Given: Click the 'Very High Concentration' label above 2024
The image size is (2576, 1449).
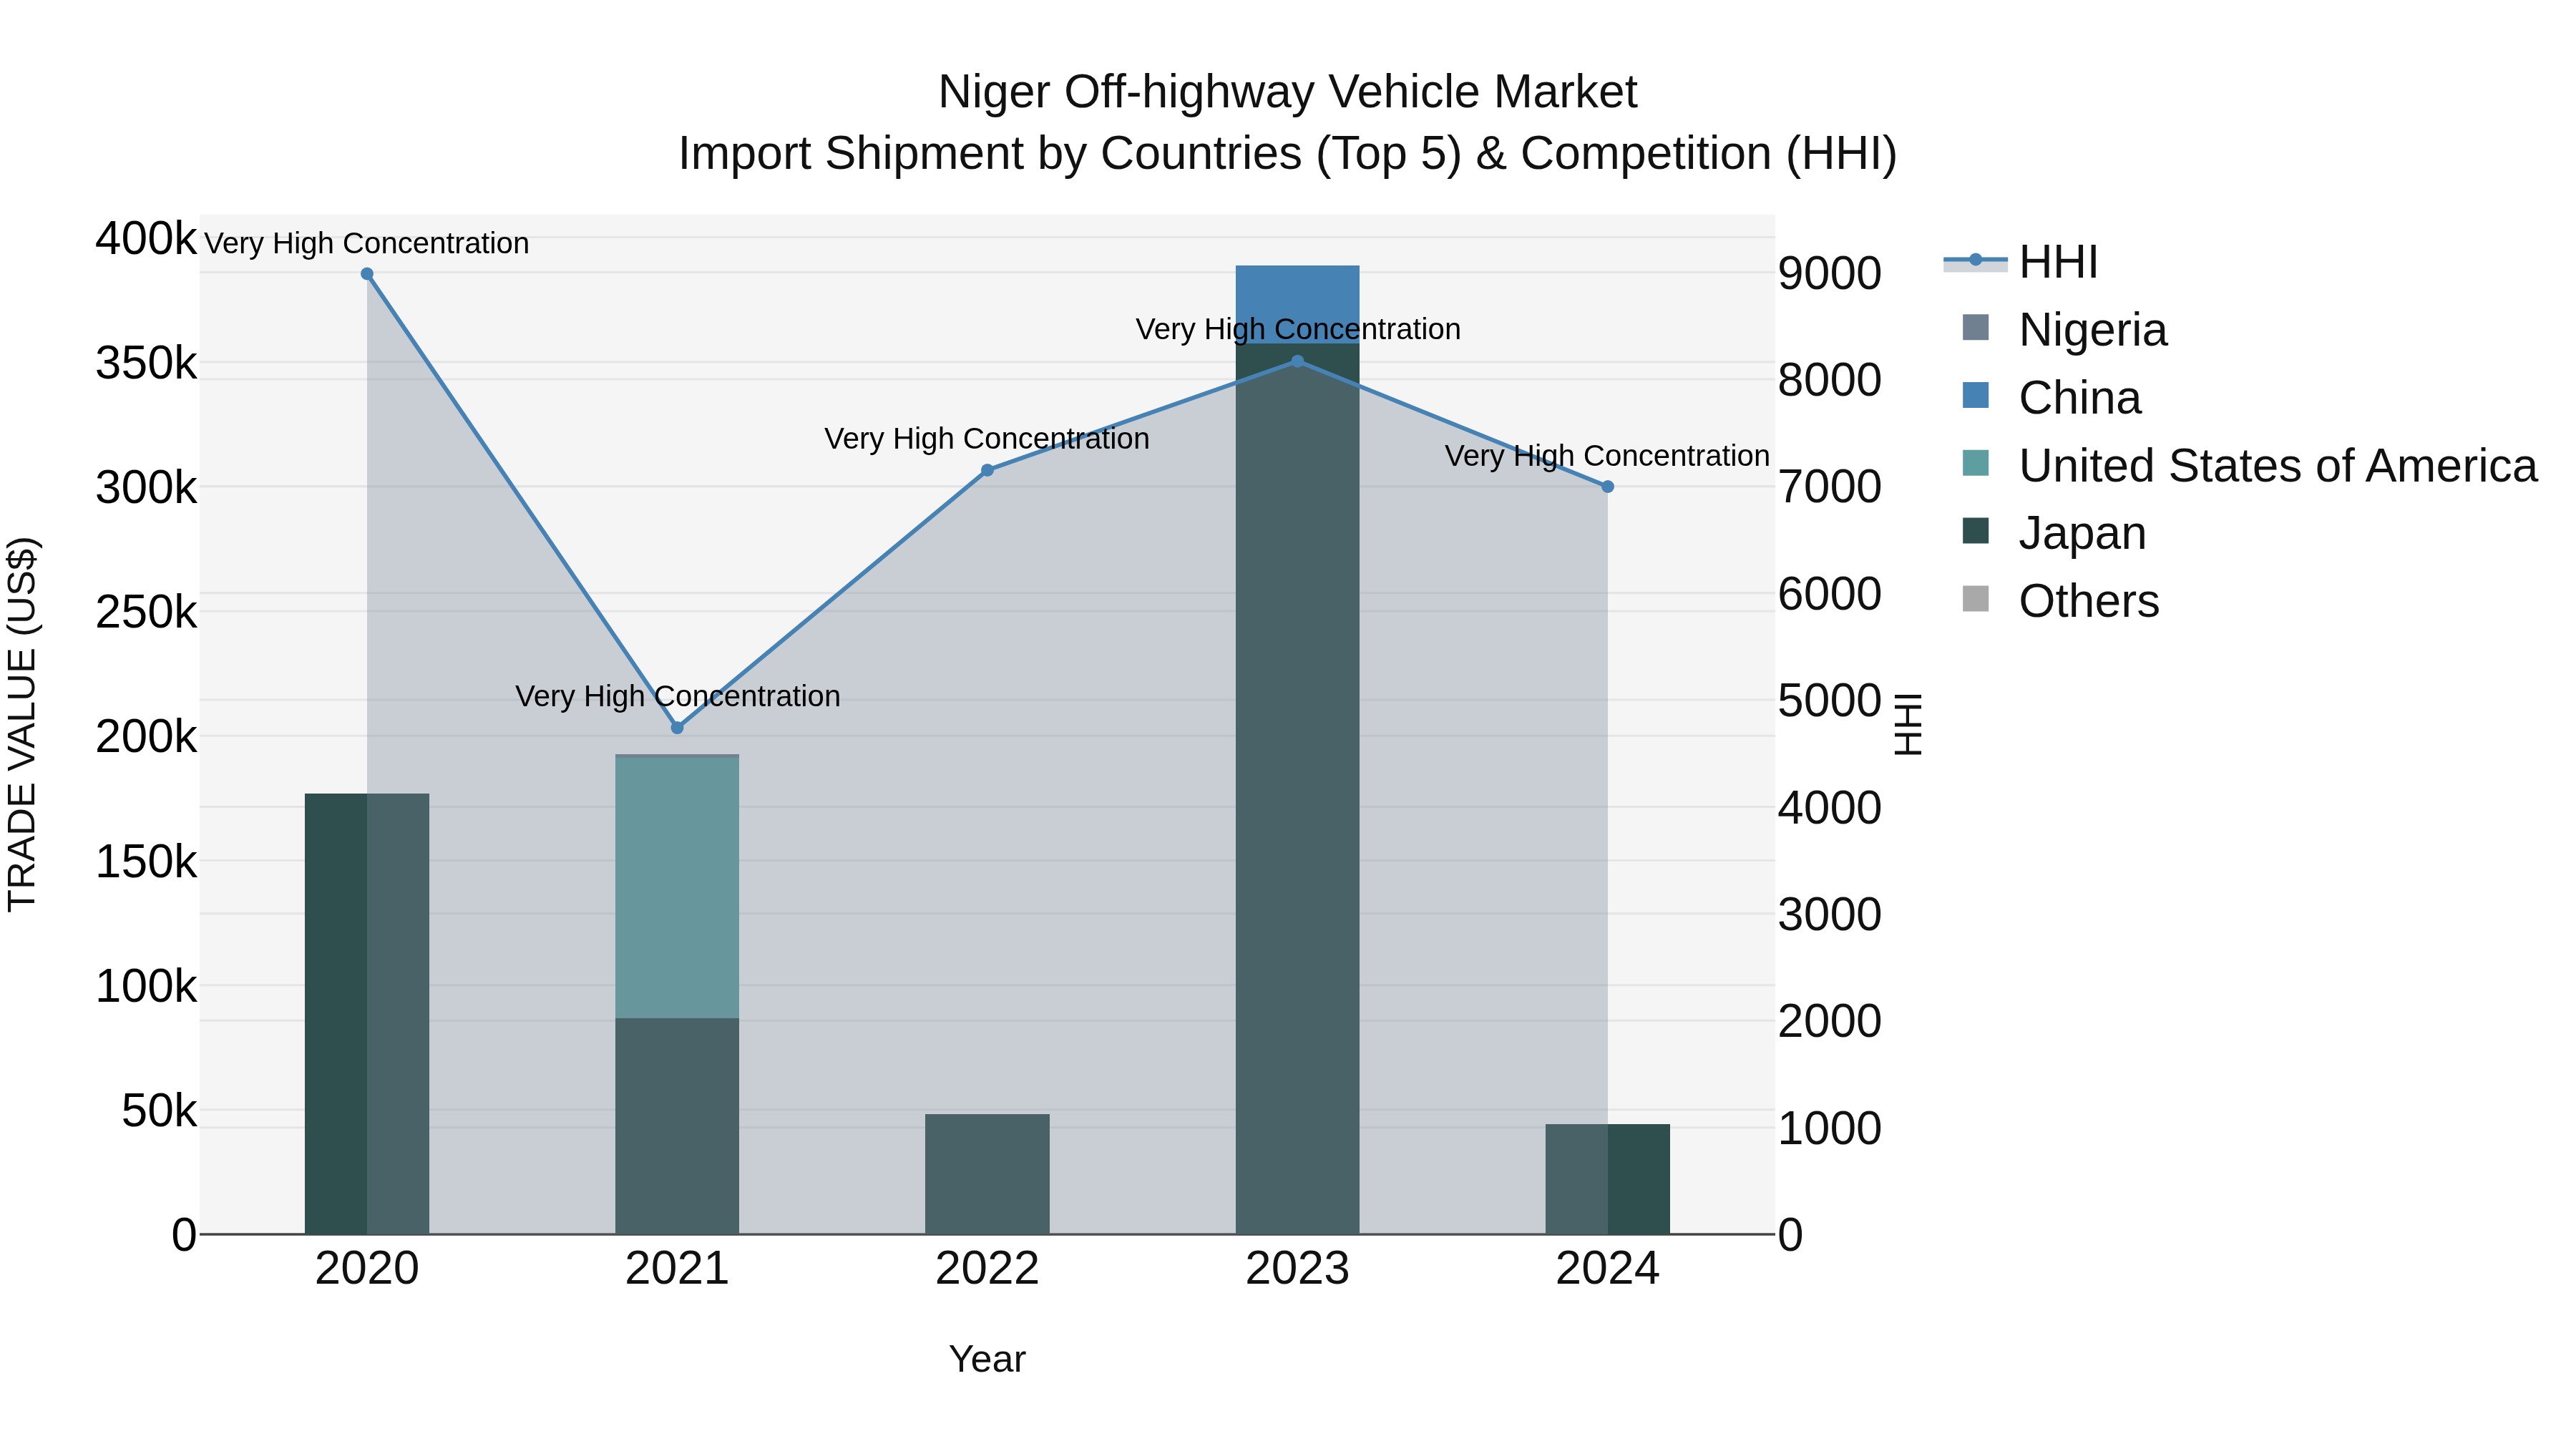Looking at the screenshot, I should click(1607, 456).
